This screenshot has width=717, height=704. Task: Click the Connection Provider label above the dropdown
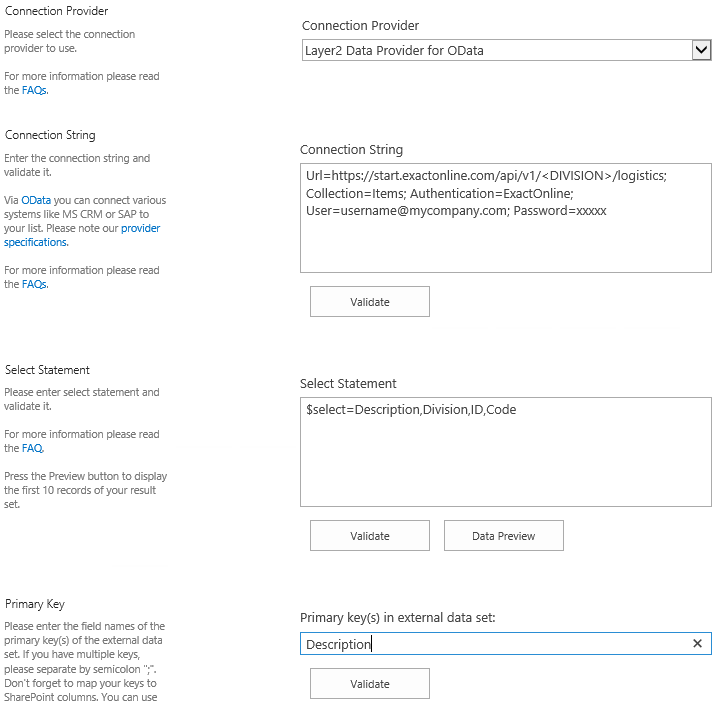coord(360,25)
